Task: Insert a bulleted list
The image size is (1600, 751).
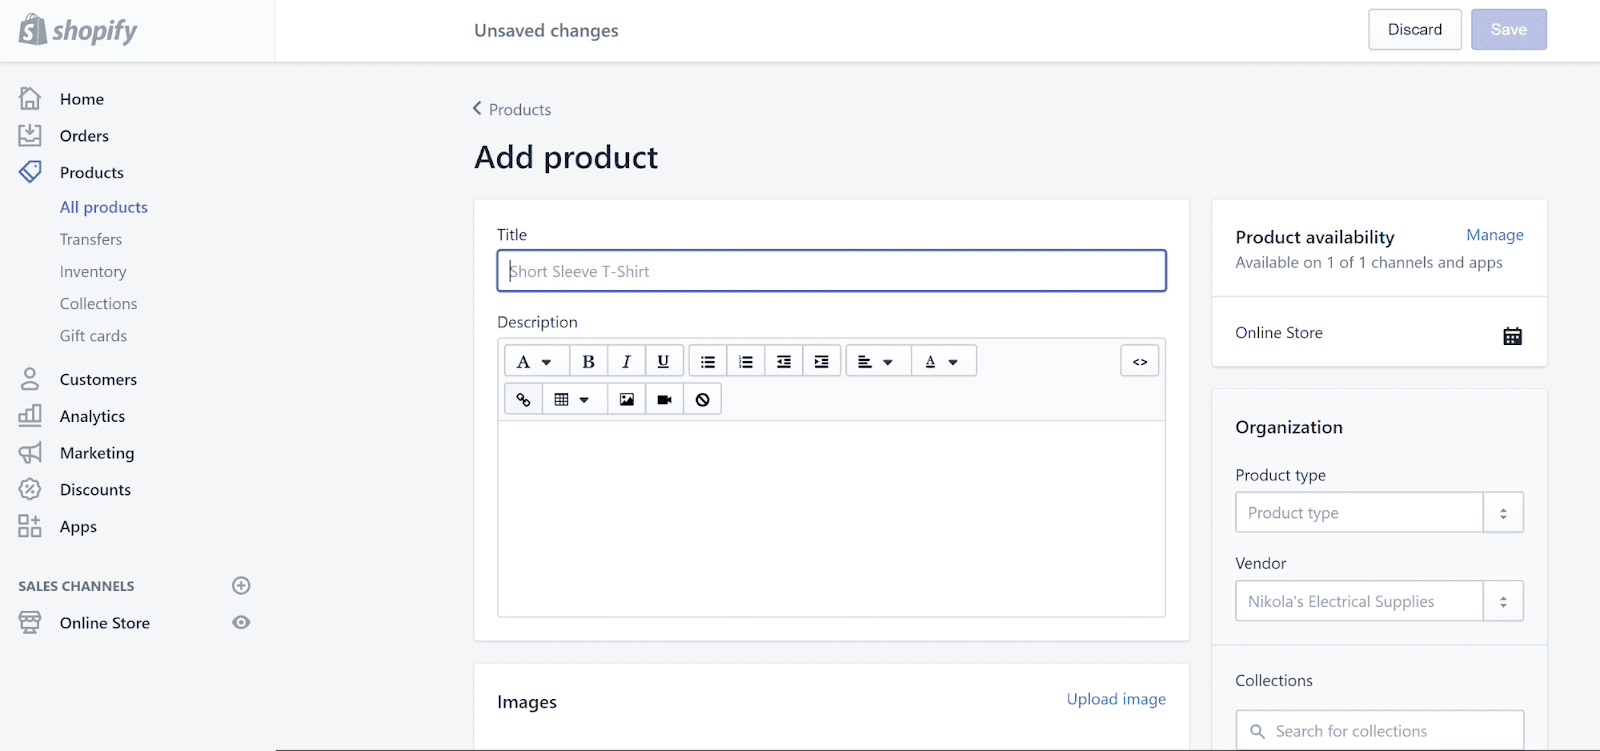Action: (x=708, y=361)
